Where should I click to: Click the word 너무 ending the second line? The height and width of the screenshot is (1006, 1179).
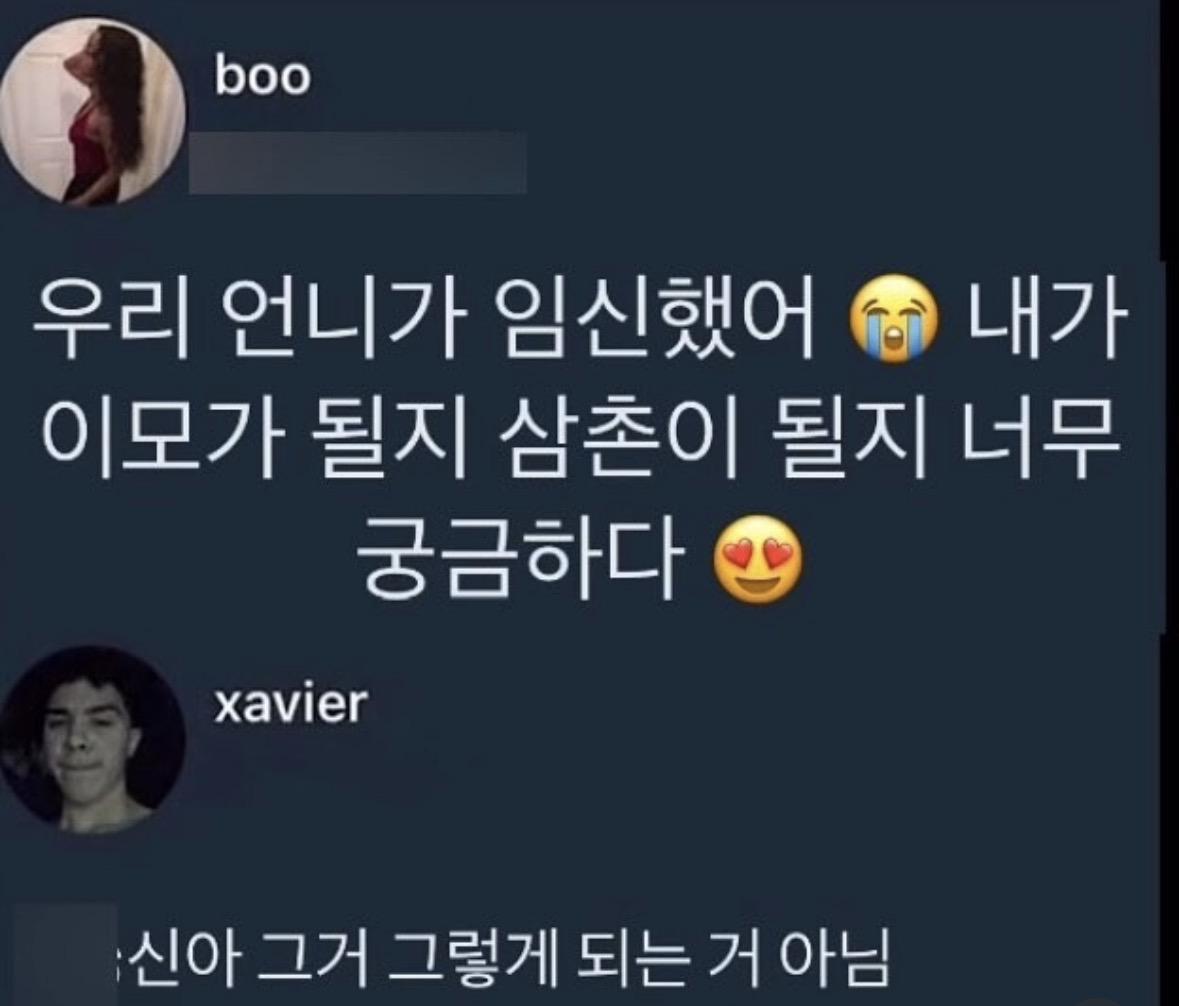click(x=1038, y=441)
